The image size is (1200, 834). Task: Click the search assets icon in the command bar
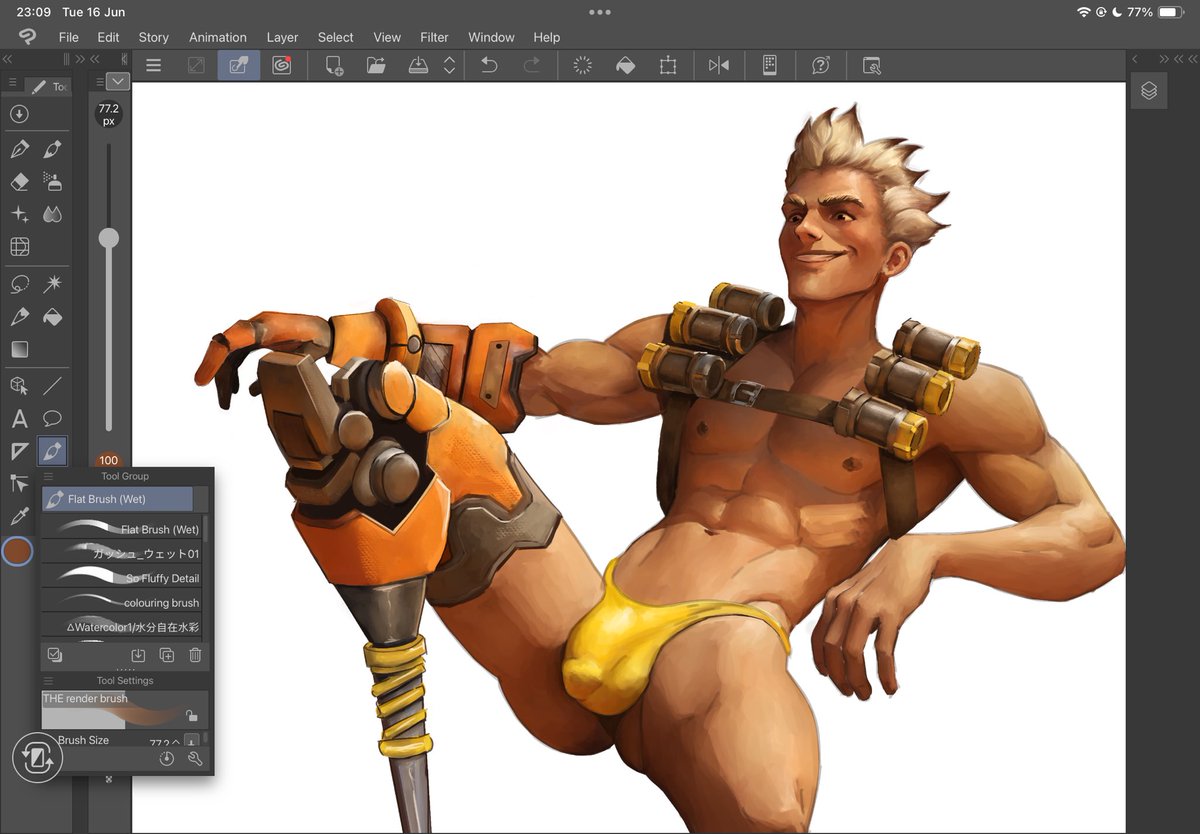872,66
